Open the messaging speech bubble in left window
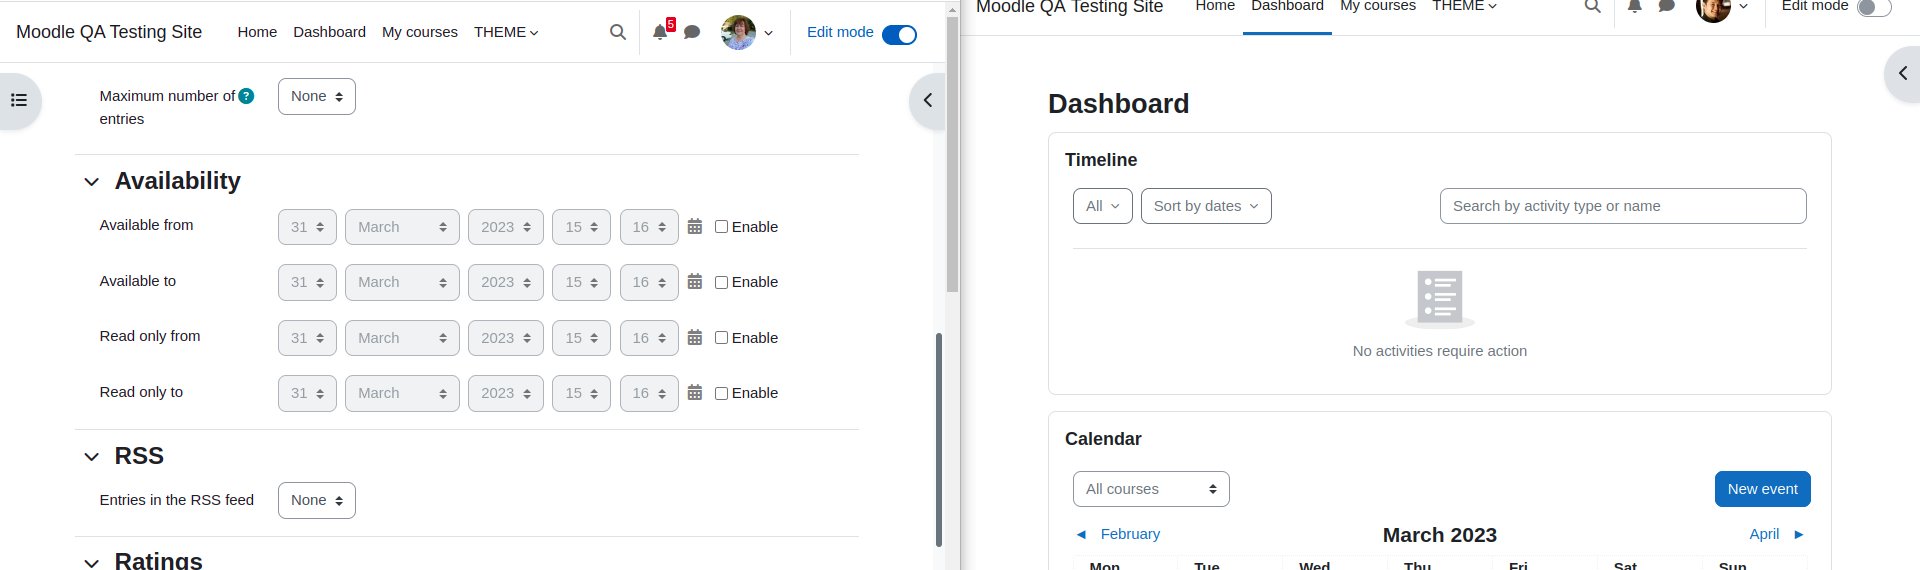Screen dimensions: 1920x570 click(691, 32)
